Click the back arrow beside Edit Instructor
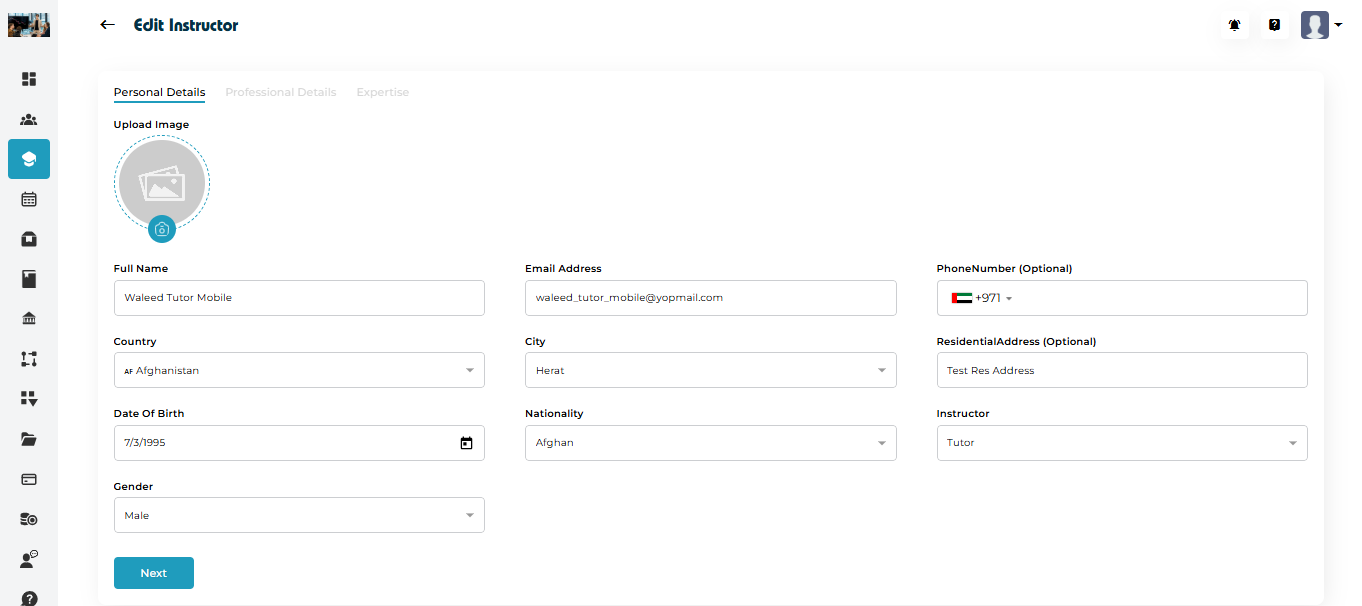 108,25
